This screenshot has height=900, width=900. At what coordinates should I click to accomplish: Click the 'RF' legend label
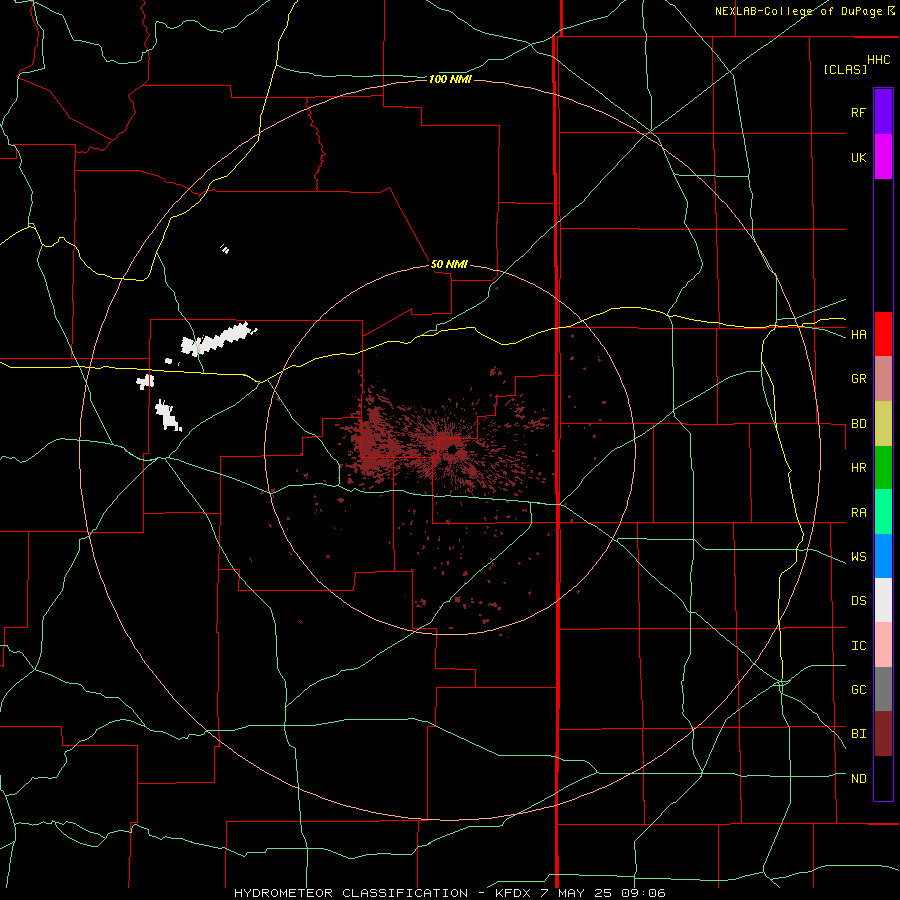[858, 112]
